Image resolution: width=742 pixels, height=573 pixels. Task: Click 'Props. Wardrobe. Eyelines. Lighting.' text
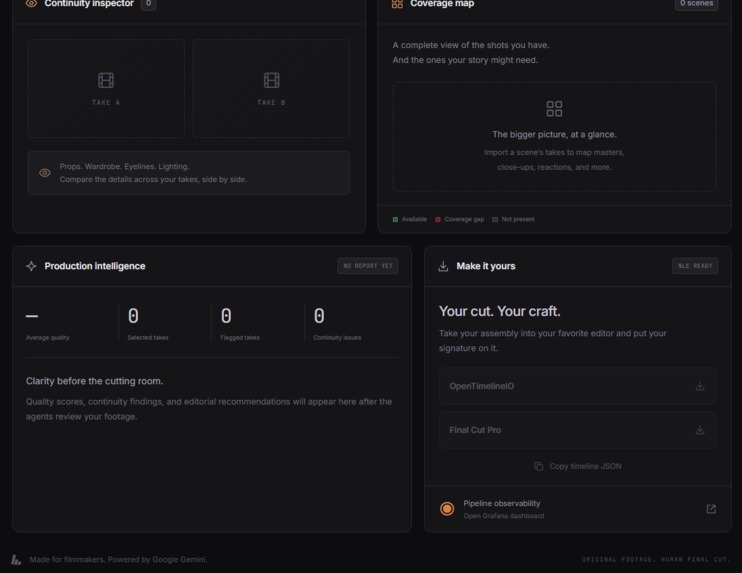[124, 167]
